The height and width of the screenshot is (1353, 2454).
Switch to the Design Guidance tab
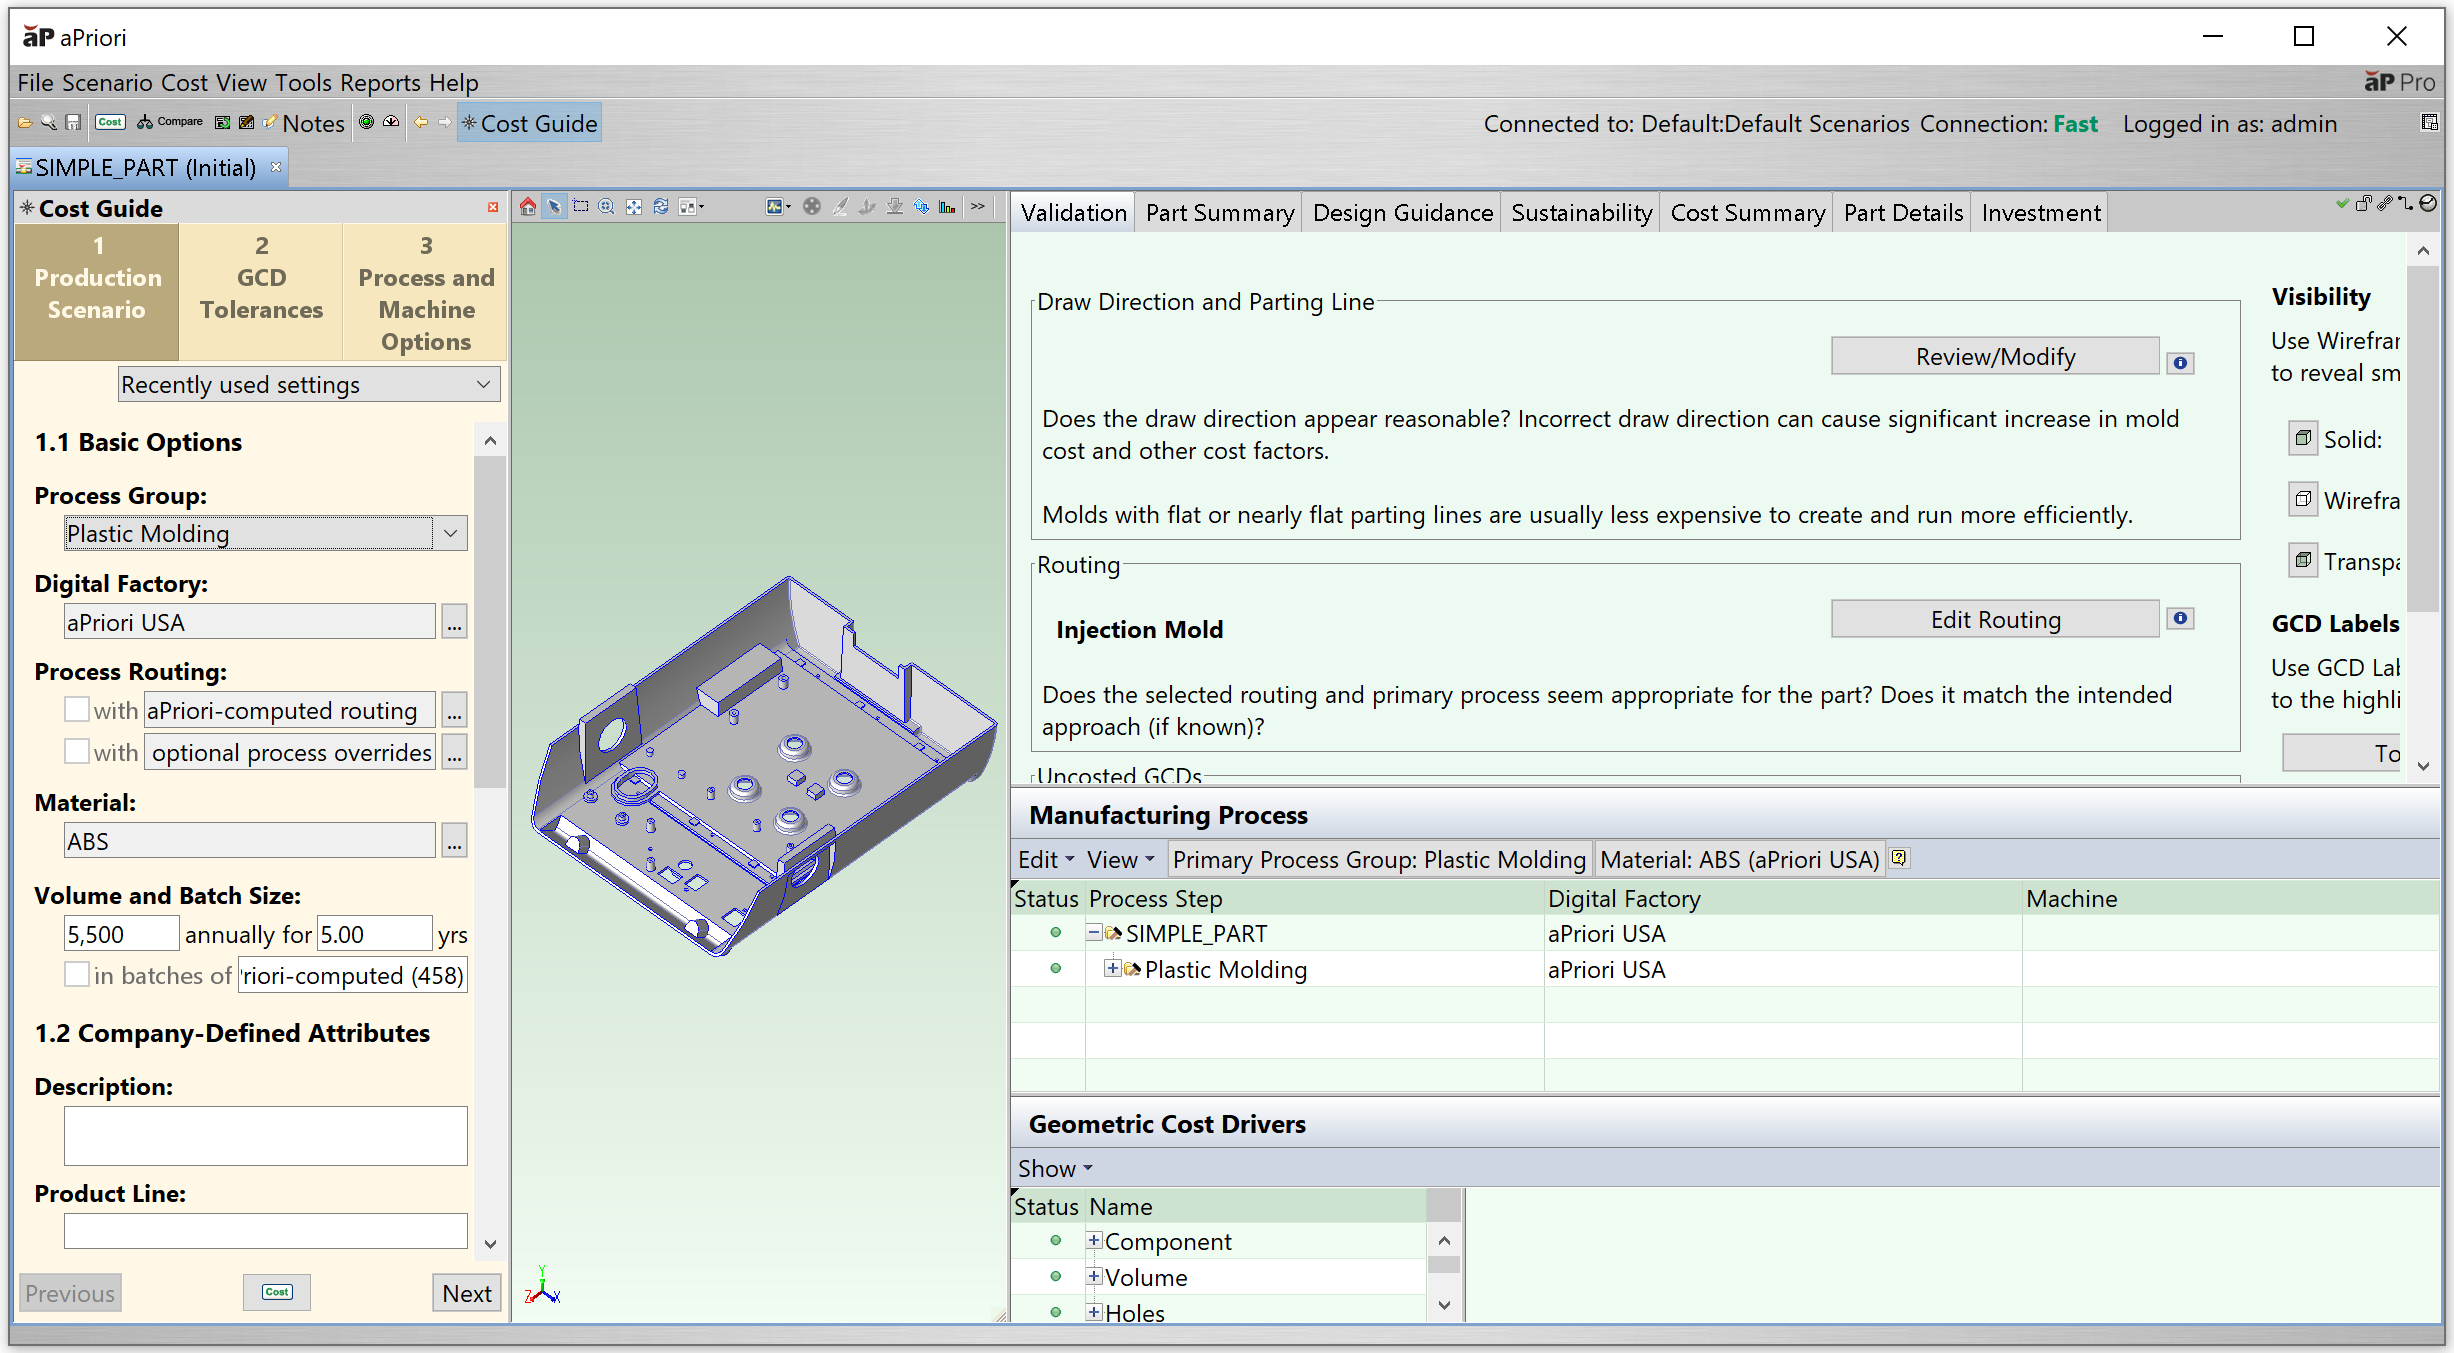[1402, 212]
